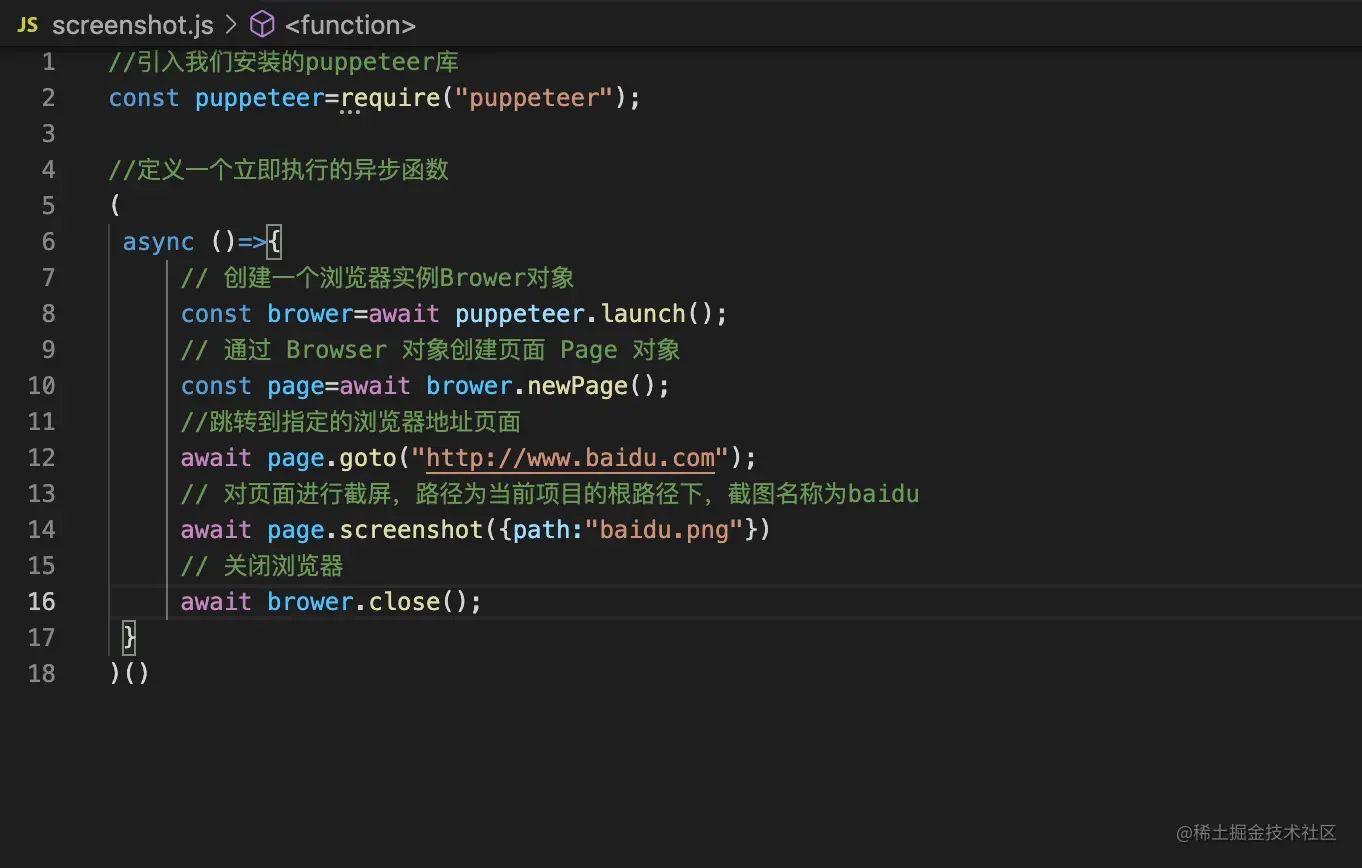Click comment '//定义一个立即执行的异步函数'

[279, 170]
